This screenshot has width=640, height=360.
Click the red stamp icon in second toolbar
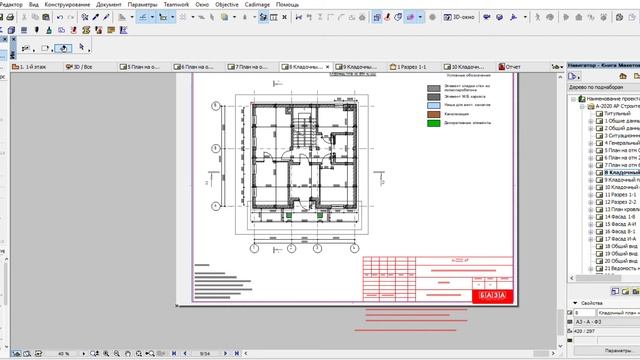coord(74,30)
